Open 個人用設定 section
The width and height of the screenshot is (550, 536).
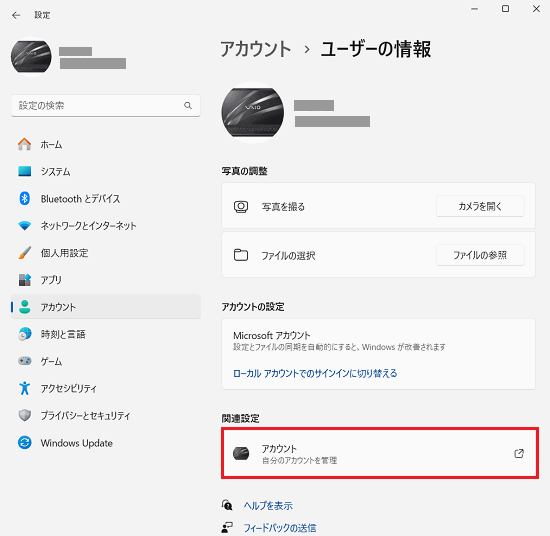point(106,253)
